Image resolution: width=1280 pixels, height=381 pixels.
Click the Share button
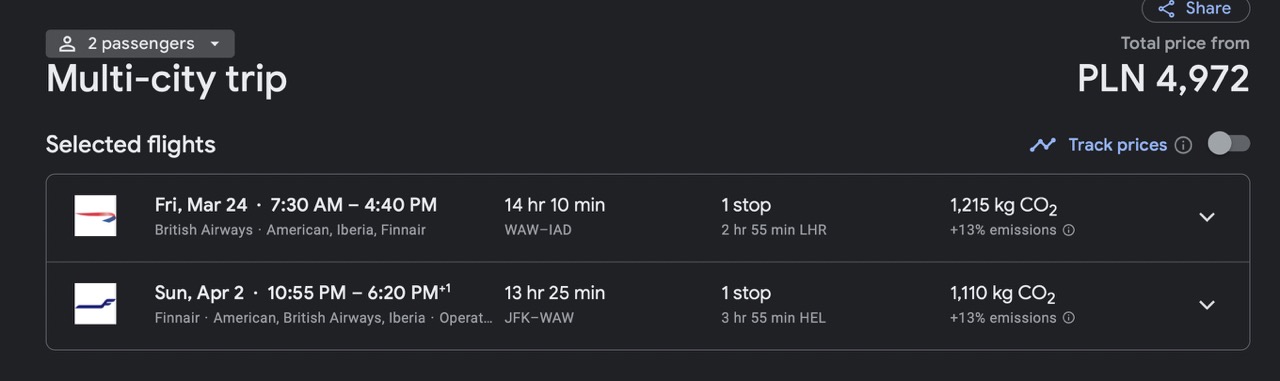pyautogui.click(x=1195, y=9)
